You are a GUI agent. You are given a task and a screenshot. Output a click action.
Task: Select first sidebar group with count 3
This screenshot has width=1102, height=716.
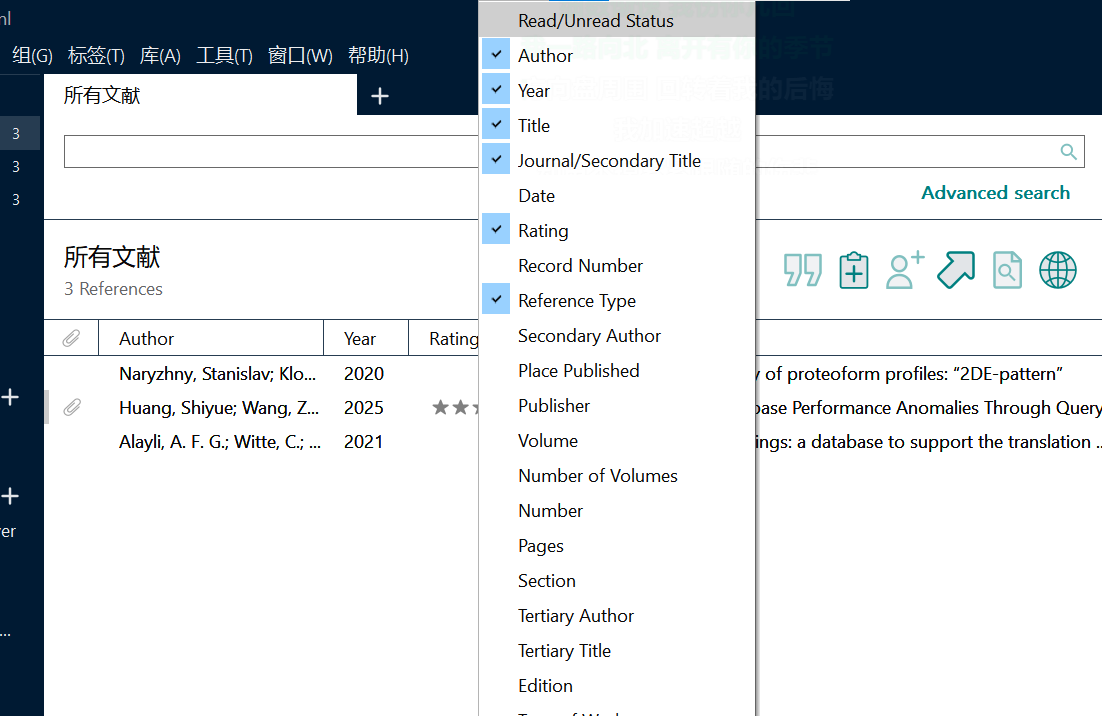pyautogui.click(x=20, y=134)
